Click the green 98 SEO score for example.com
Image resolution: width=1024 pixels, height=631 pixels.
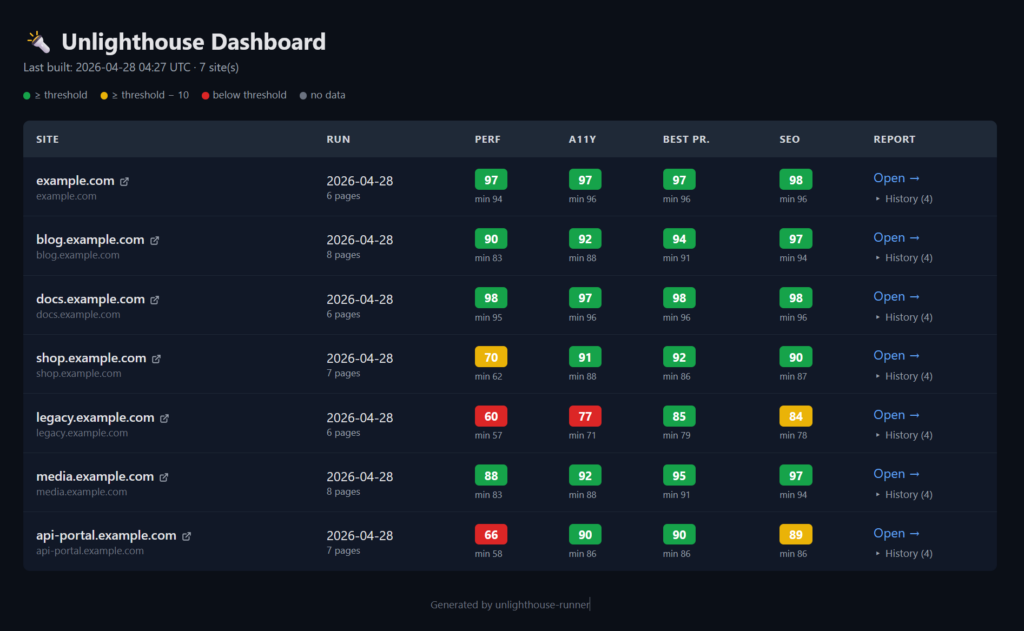pyautogui.click(x=795, y=180)
